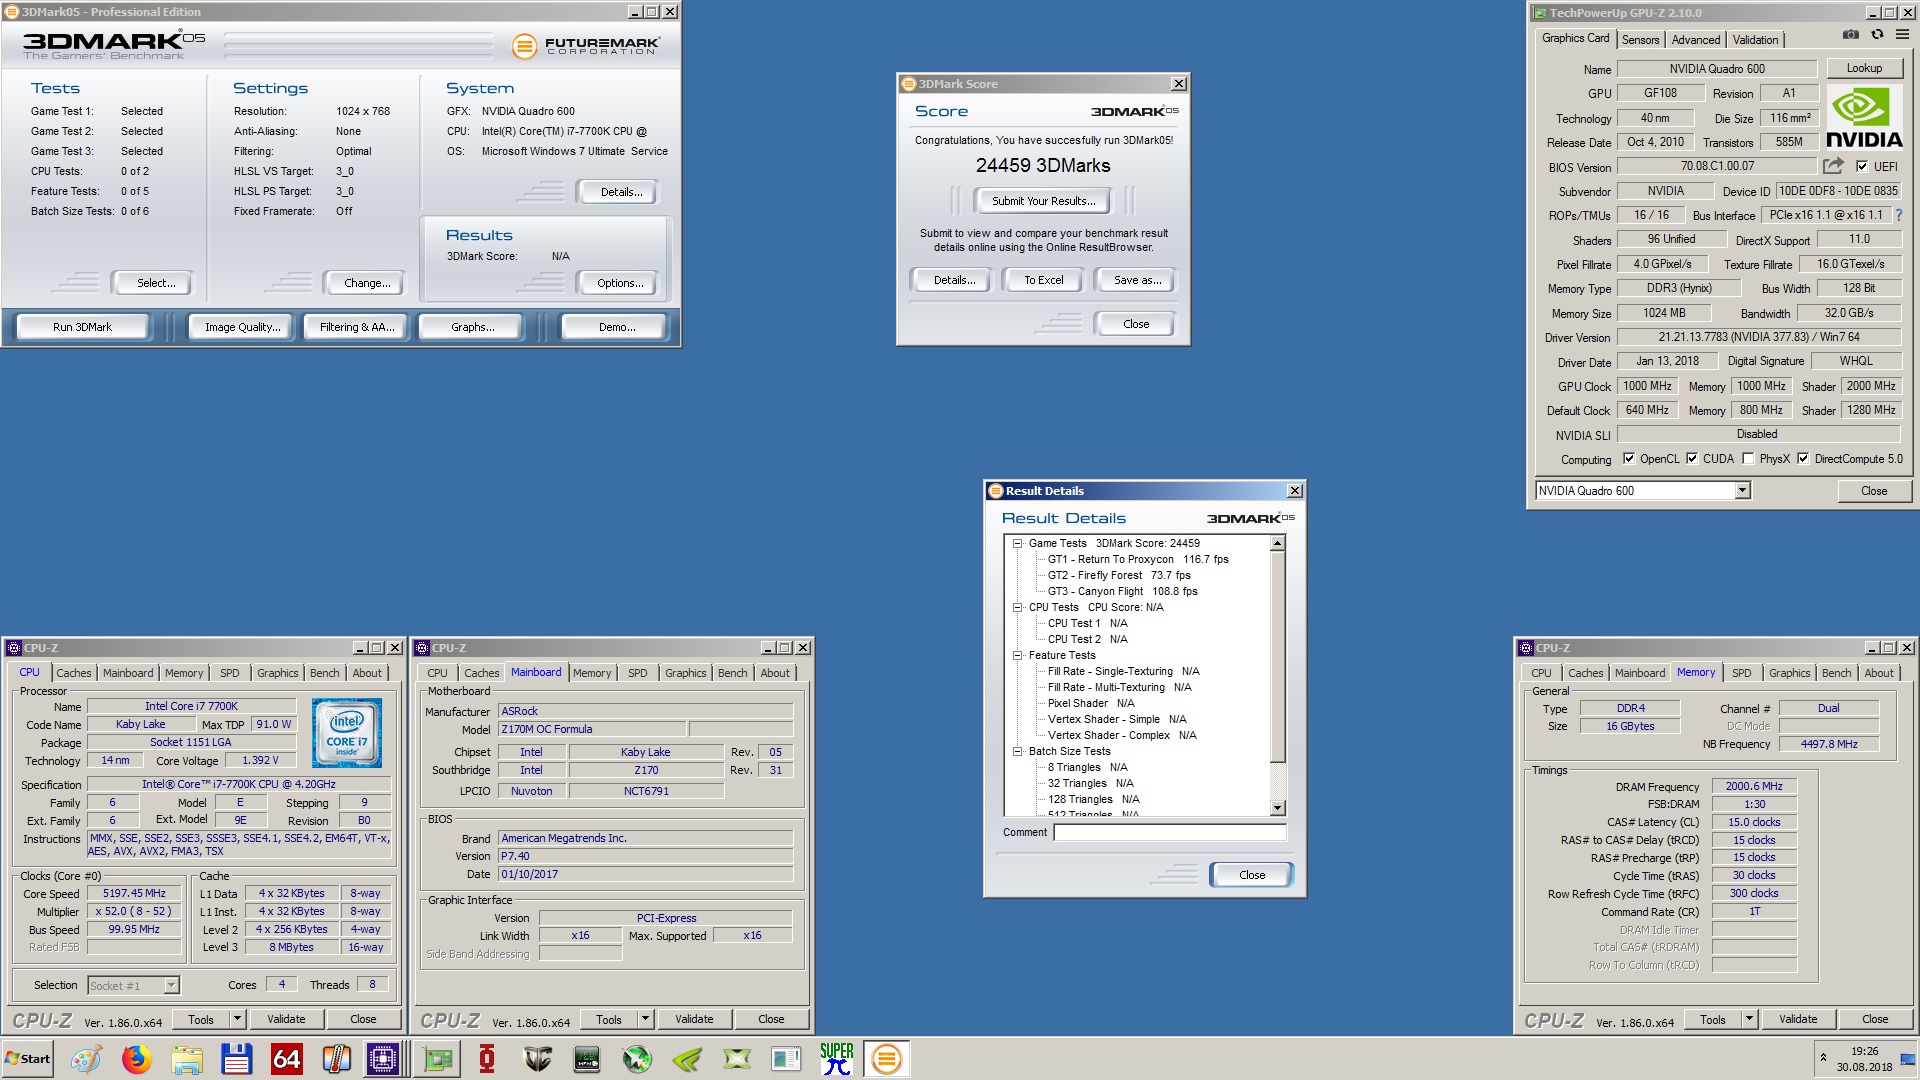
Task: Open AIDA64 from the taskbar
Action: point(287,1059)
